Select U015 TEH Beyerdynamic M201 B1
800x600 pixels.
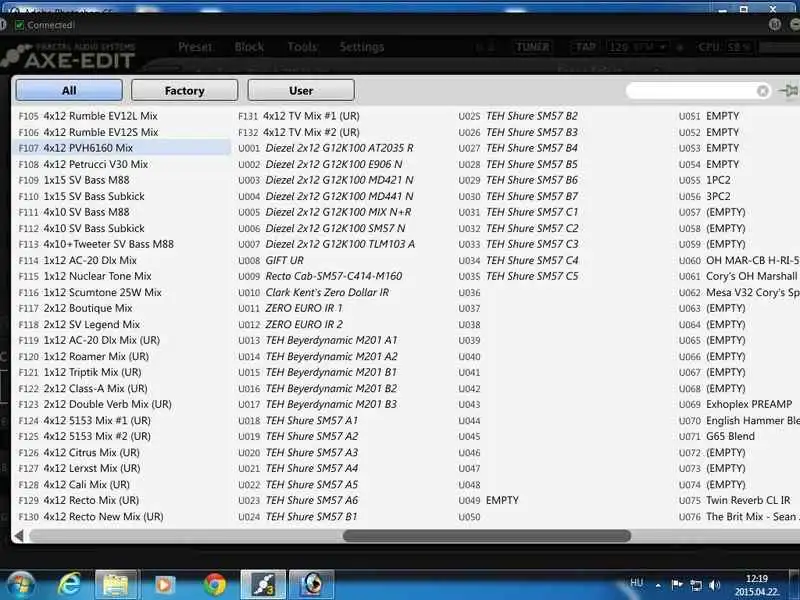342,372
